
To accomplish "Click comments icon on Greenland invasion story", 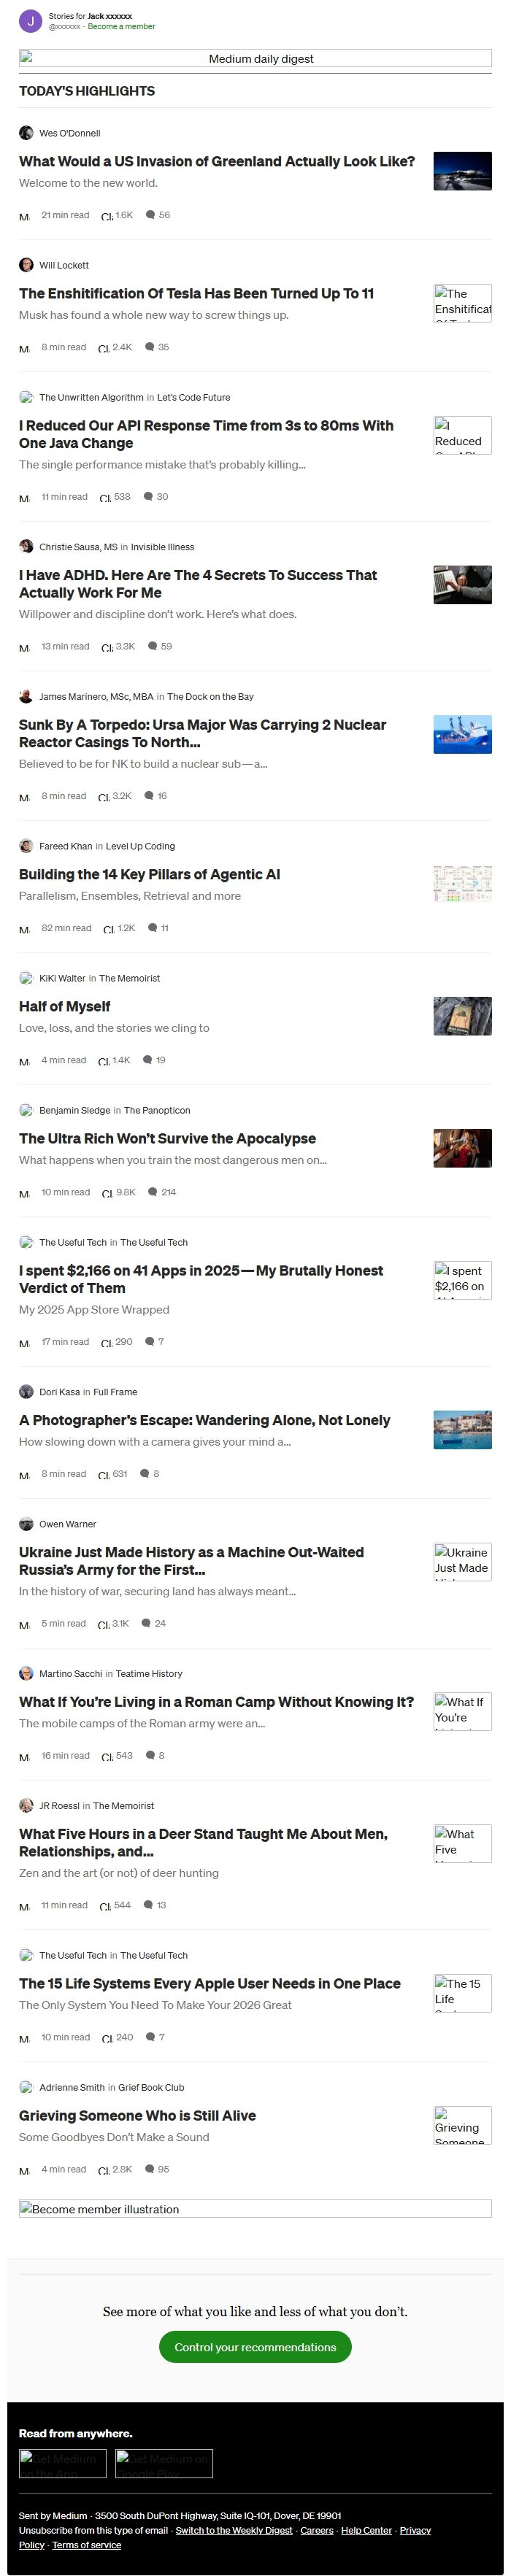I will (150, 215).
